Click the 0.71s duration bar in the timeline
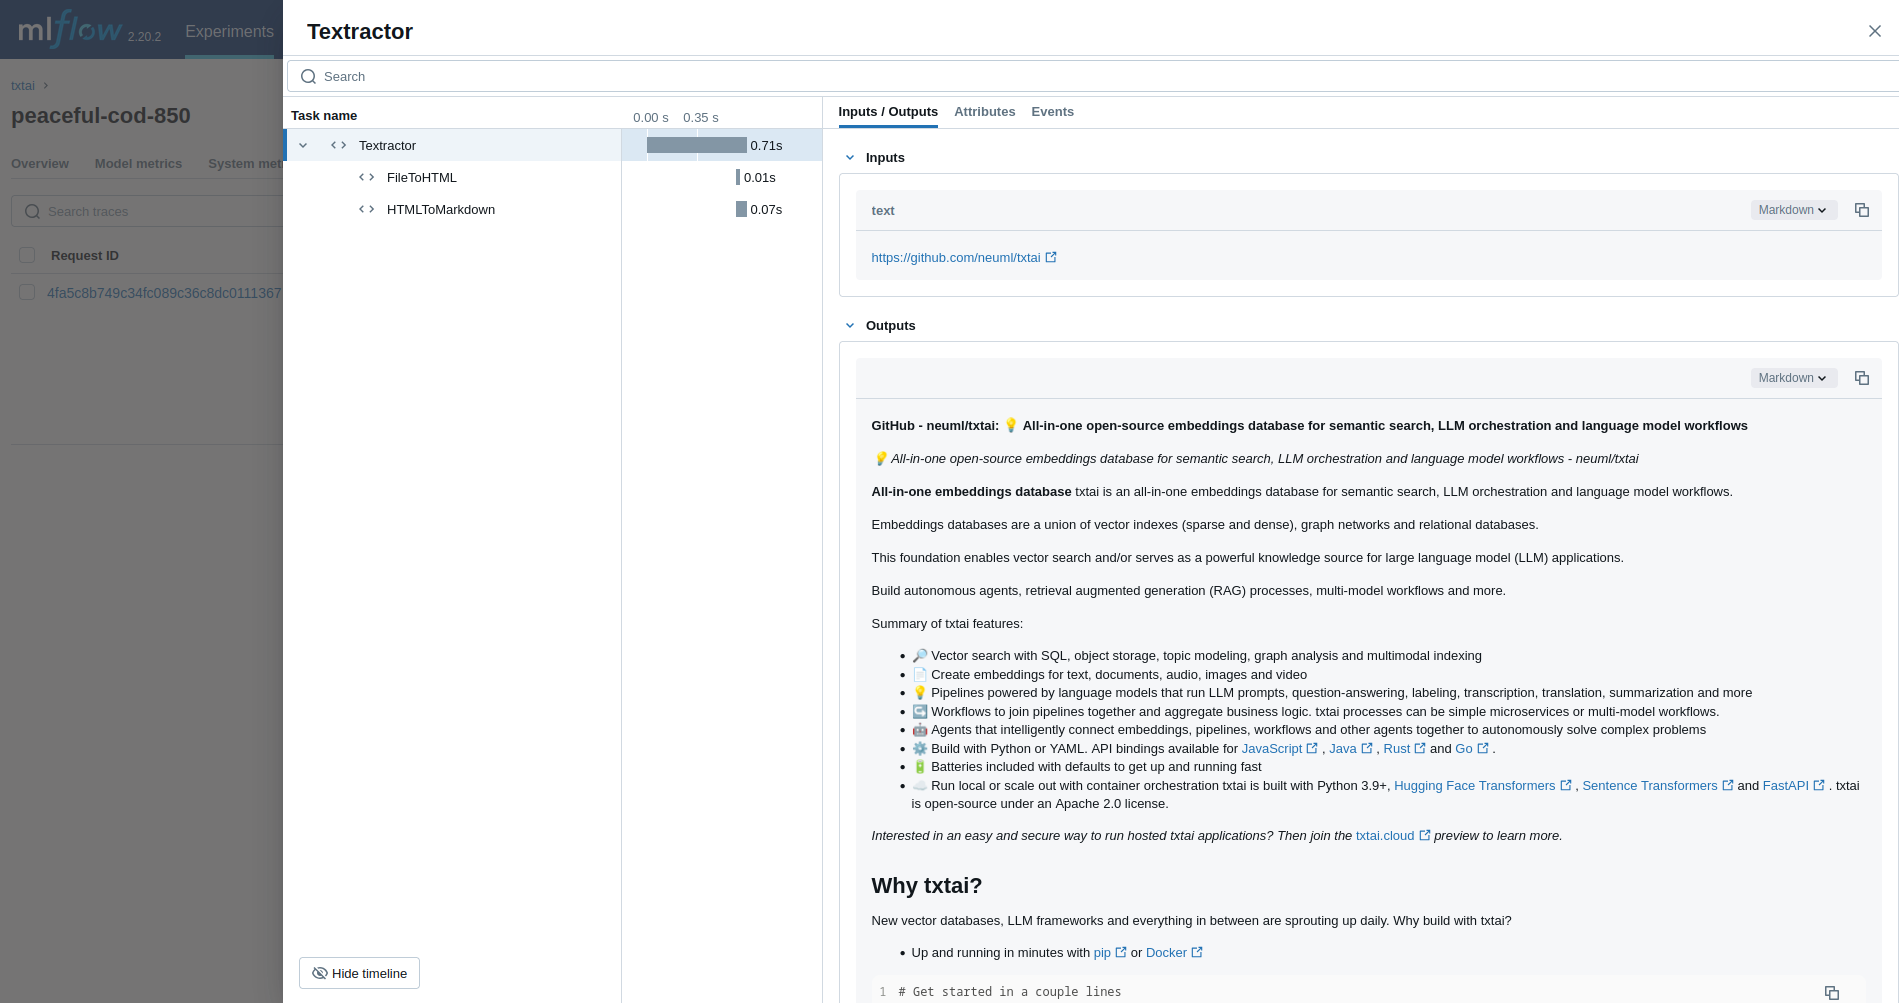This screenshot has width=1899, height=1003. point(695,145)
